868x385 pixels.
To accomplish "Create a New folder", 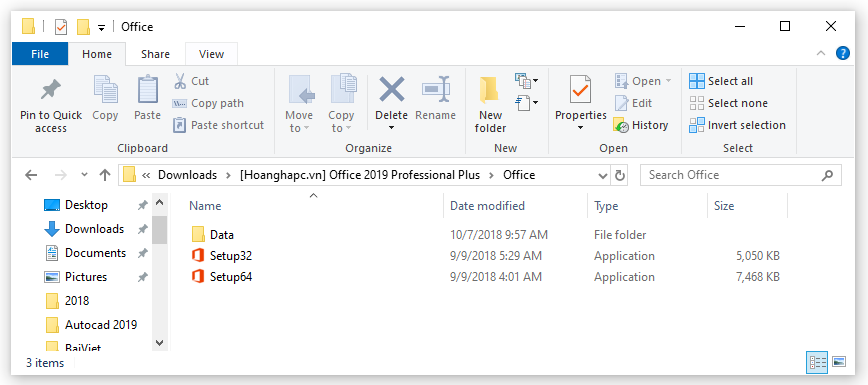I will tap(490, 105).
